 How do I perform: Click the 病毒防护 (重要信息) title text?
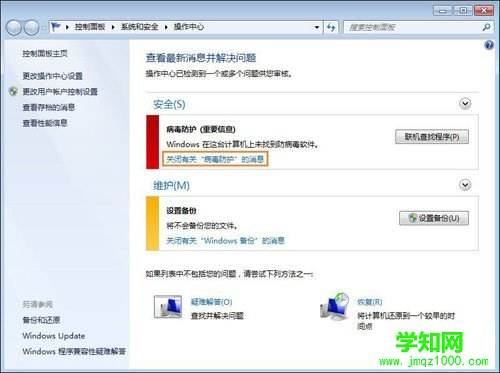(201, 129)
